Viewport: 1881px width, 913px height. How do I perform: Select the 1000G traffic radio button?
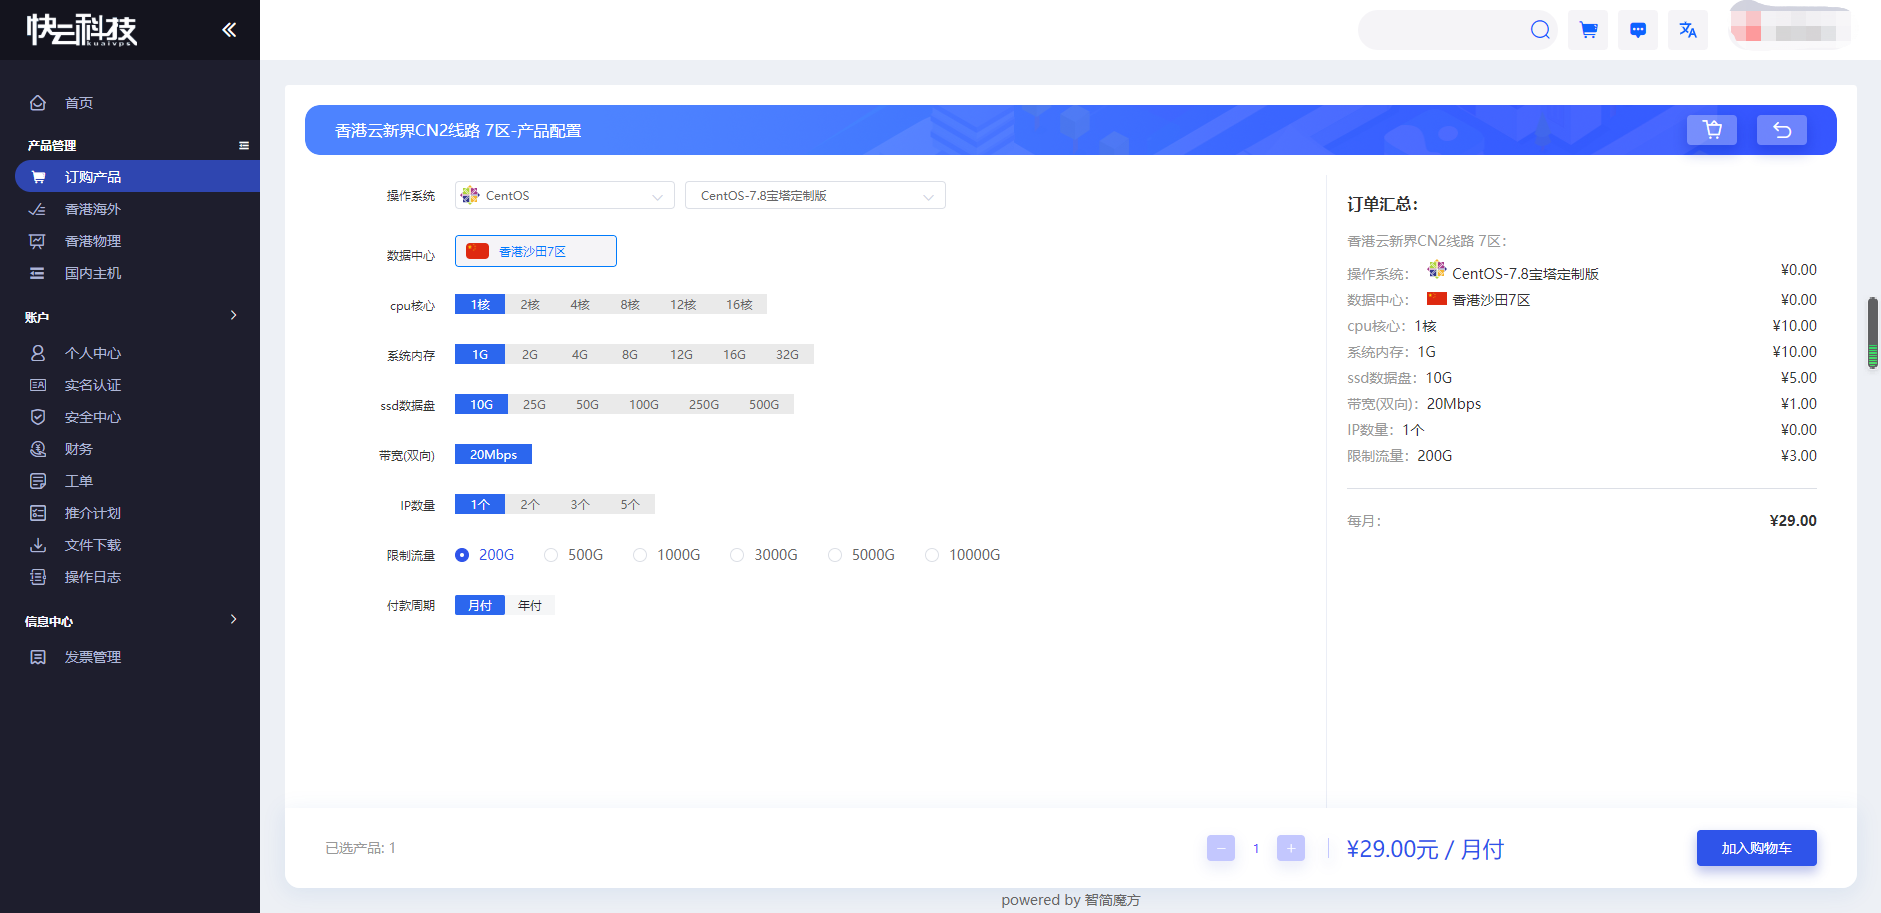coord(640,555)
